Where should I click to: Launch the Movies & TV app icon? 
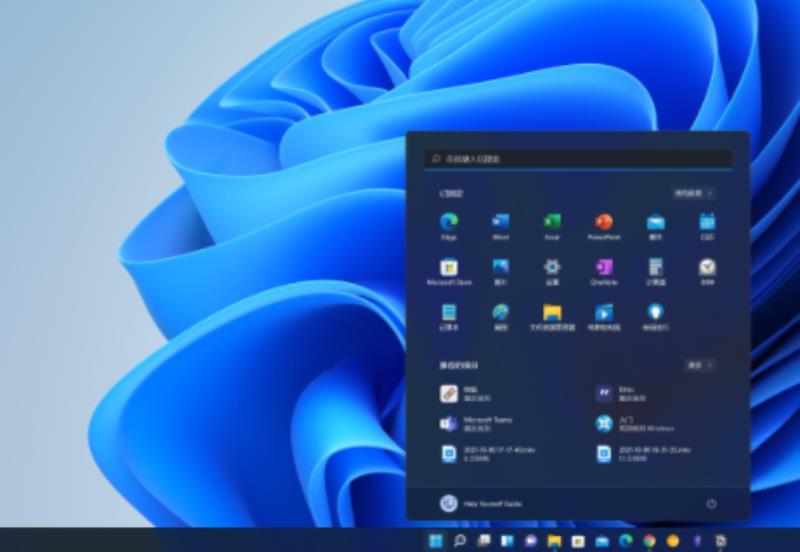tap(604, 312)
